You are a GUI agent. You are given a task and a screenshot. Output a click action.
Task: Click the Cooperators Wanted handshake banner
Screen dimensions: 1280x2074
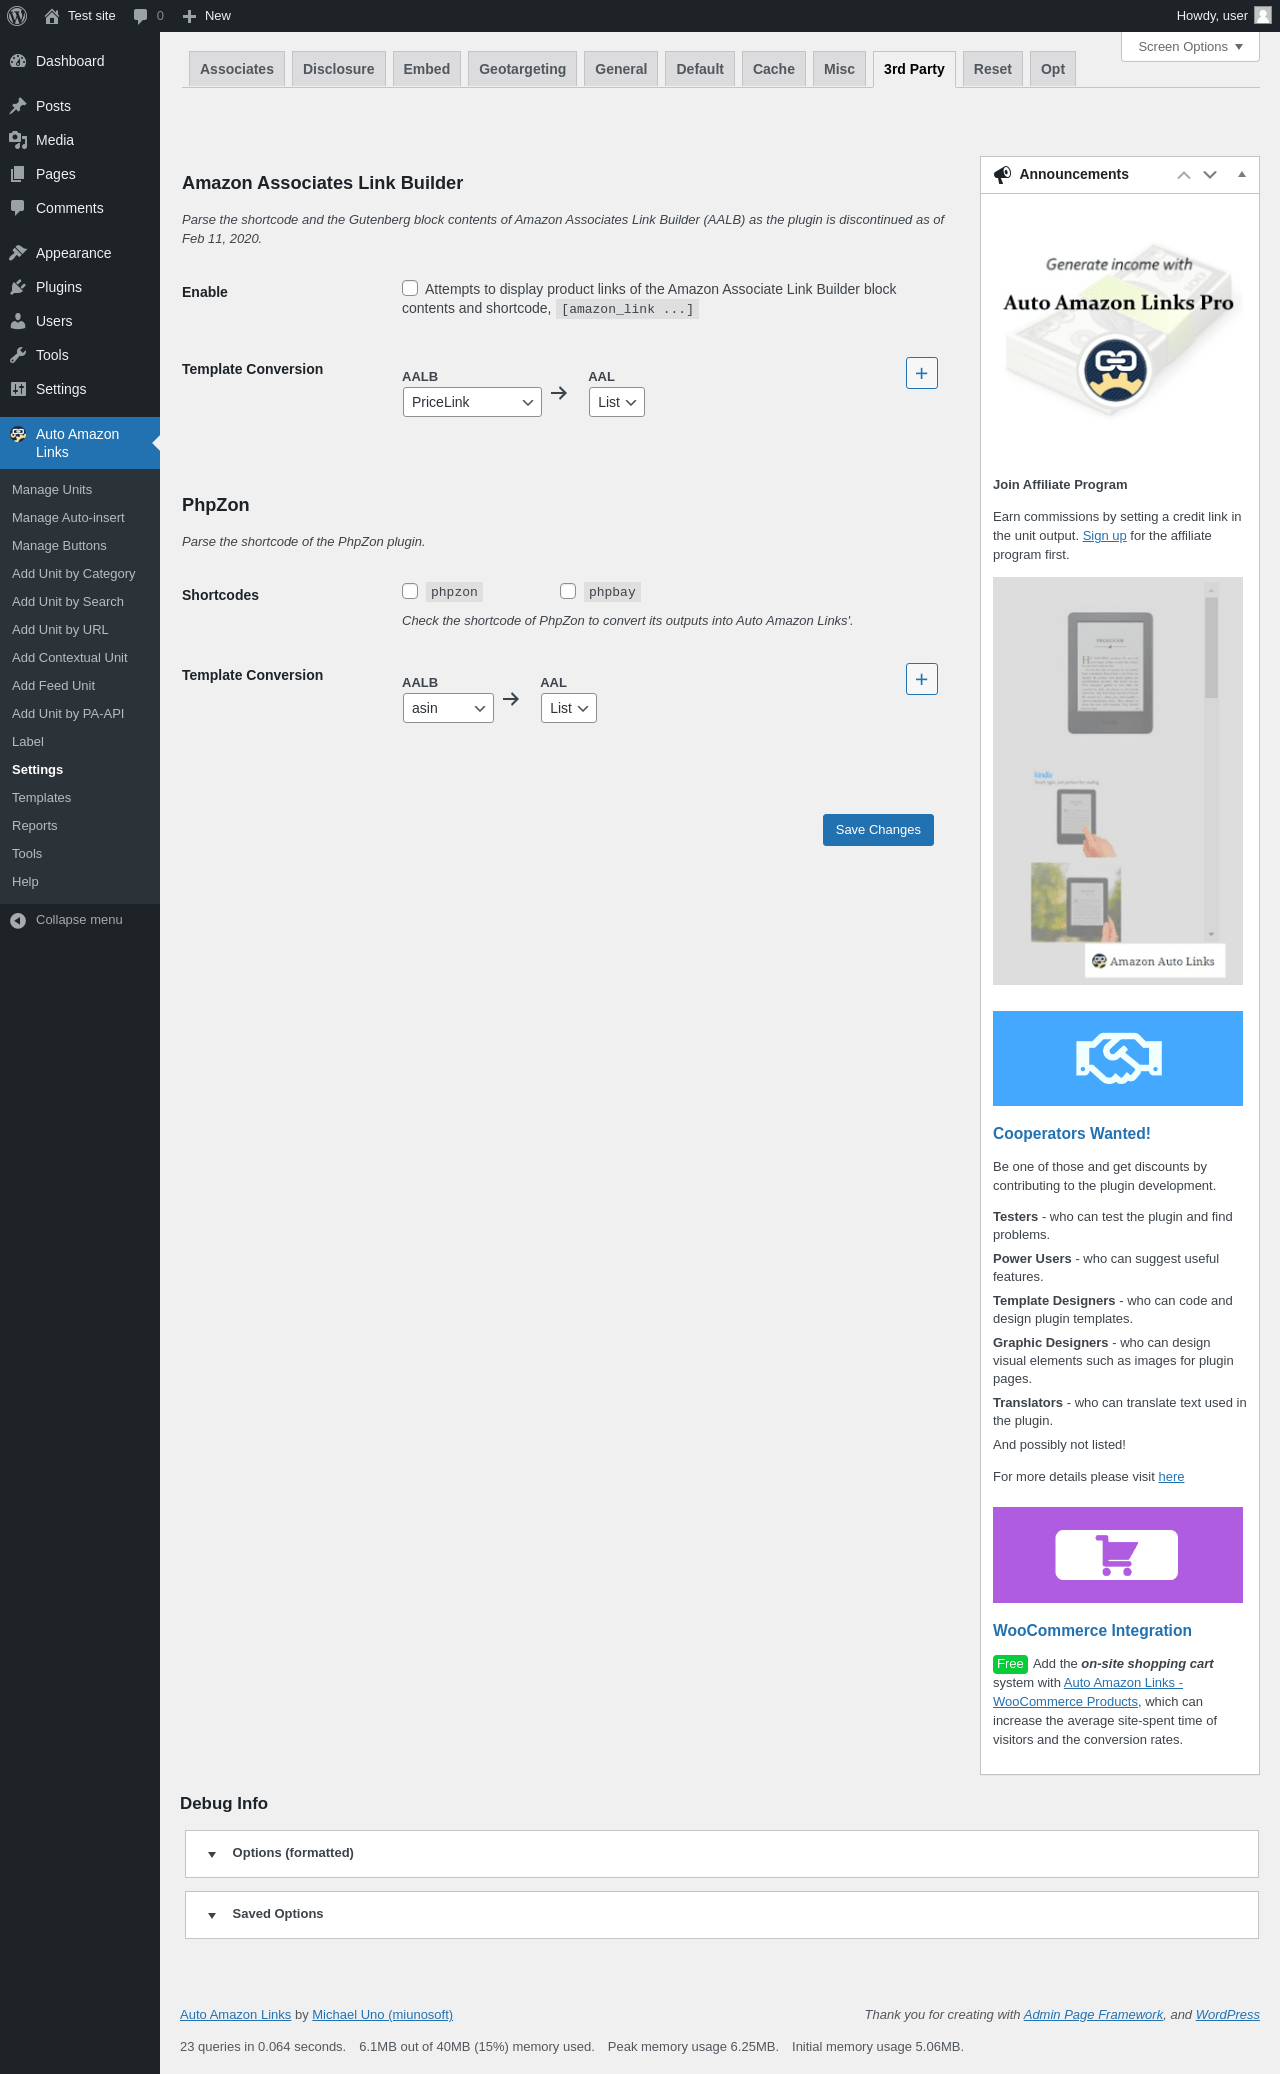point(1118,1058)
